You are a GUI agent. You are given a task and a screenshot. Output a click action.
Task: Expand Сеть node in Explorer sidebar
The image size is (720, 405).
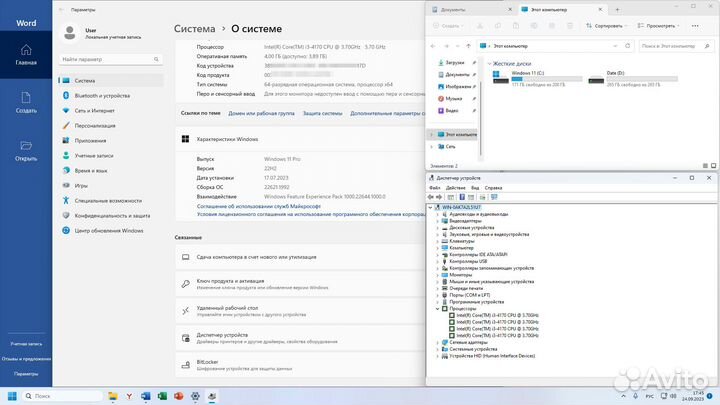click(x=431, y=146)
